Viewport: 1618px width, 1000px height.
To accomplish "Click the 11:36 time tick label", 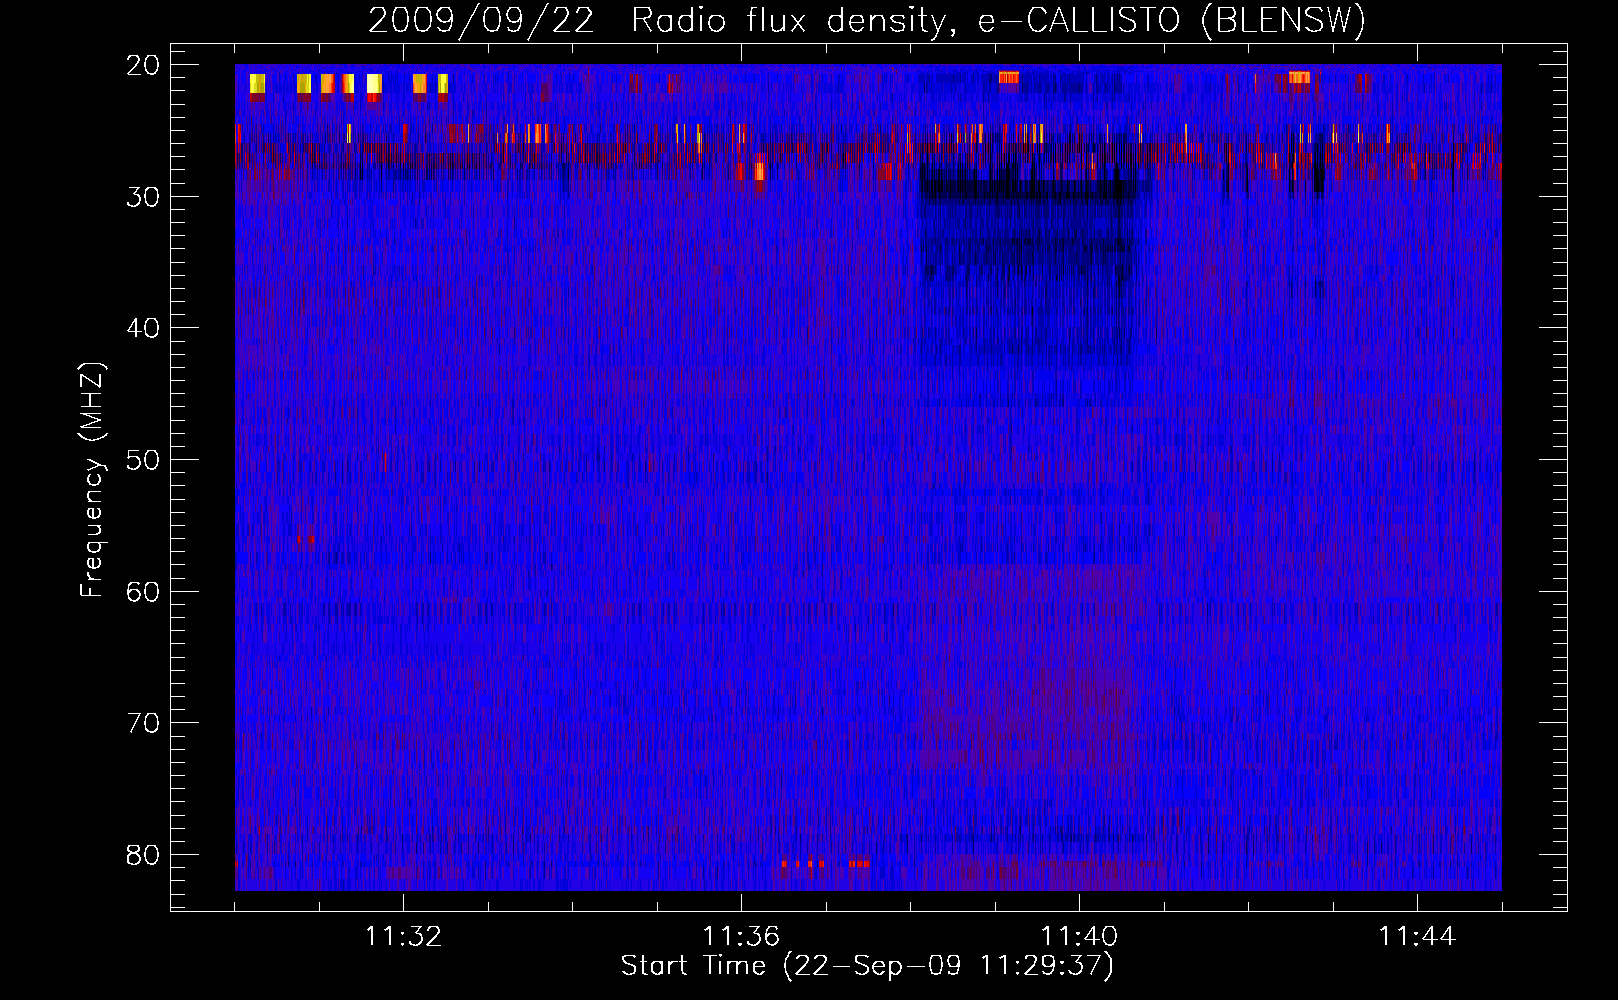I will [741, 937].
